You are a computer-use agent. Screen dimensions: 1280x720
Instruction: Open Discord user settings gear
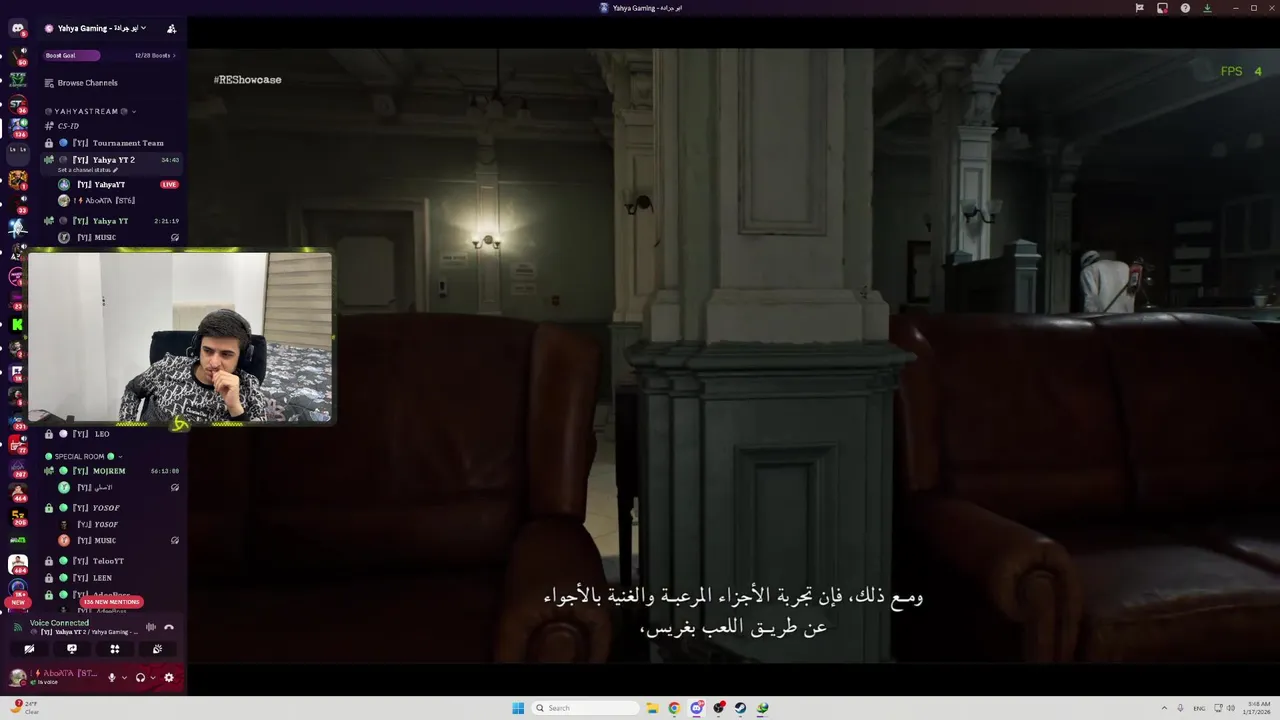pos(169,677)
